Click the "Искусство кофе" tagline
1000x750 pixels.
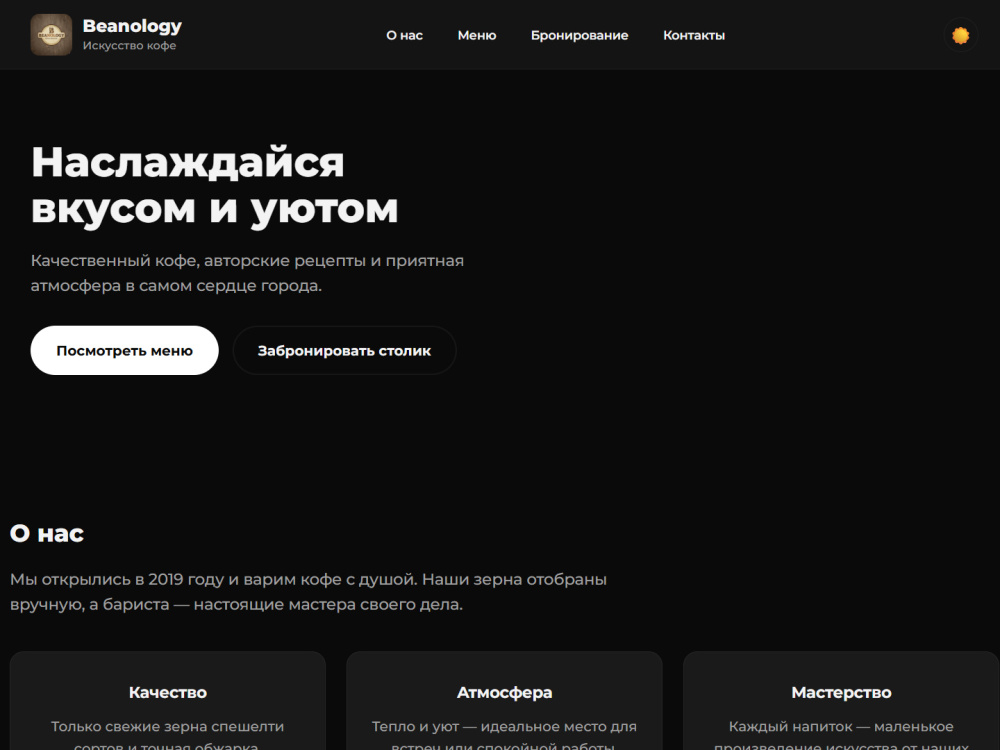click(x=129, y=46)
